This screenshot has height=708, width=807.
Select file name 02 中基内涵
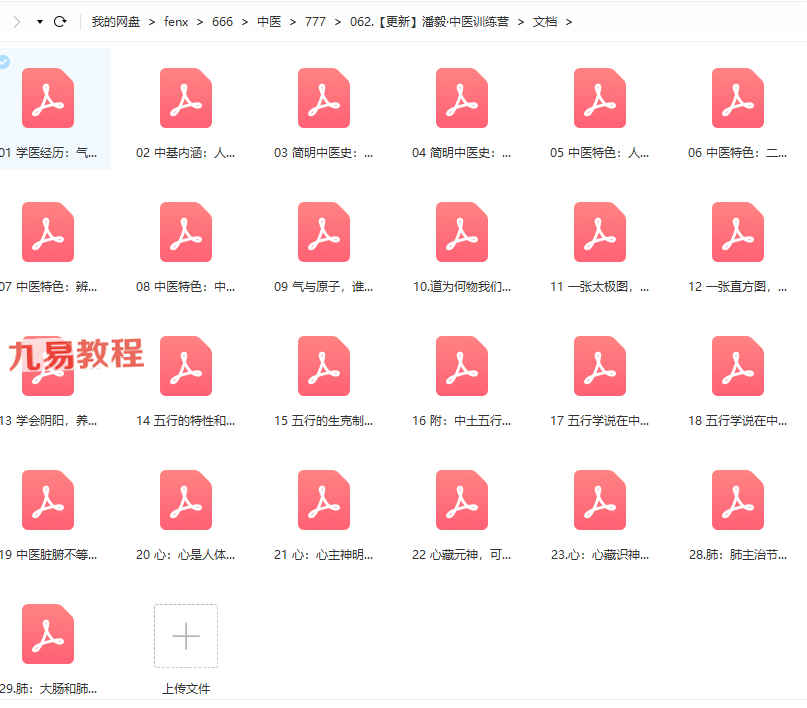pos(186,153)
